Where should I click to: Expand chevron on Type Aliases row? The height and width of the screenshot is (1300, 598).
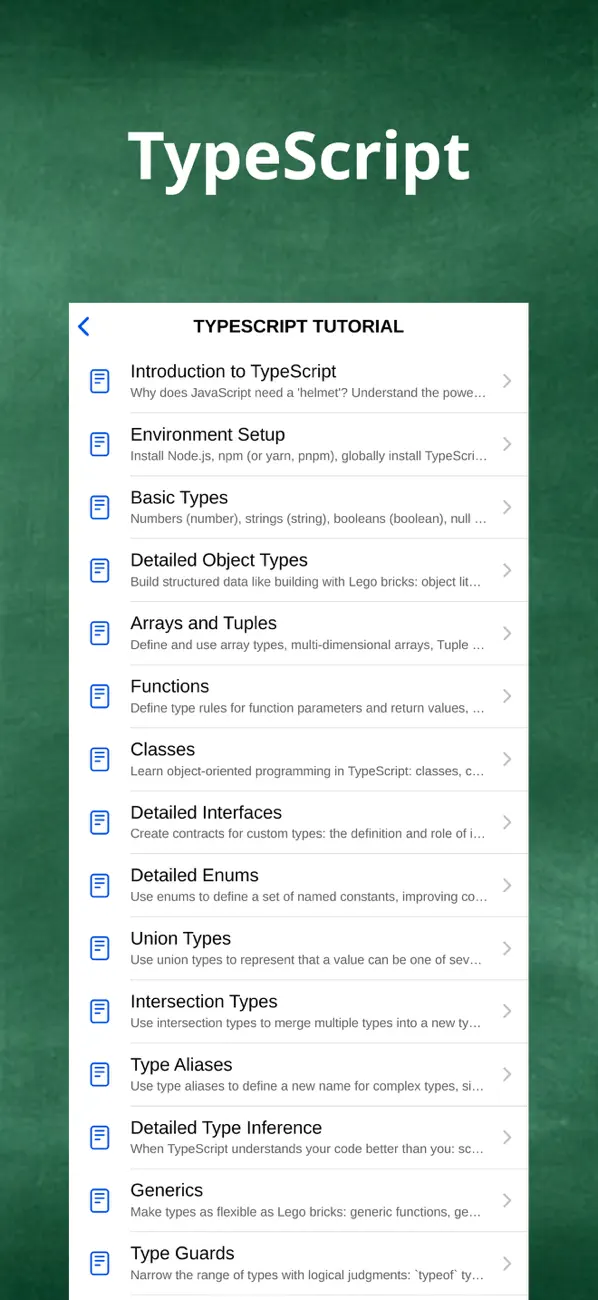coord(507,1074)
